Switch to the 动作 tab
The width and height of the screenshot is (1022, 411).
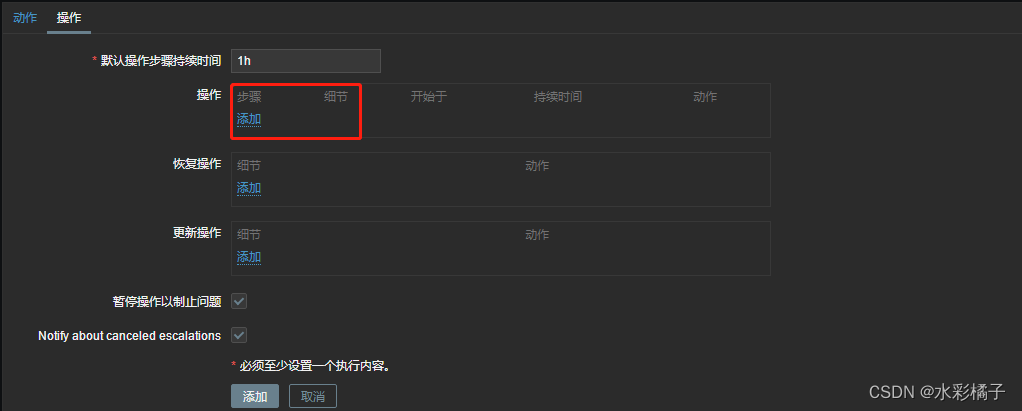click(25, 18)
